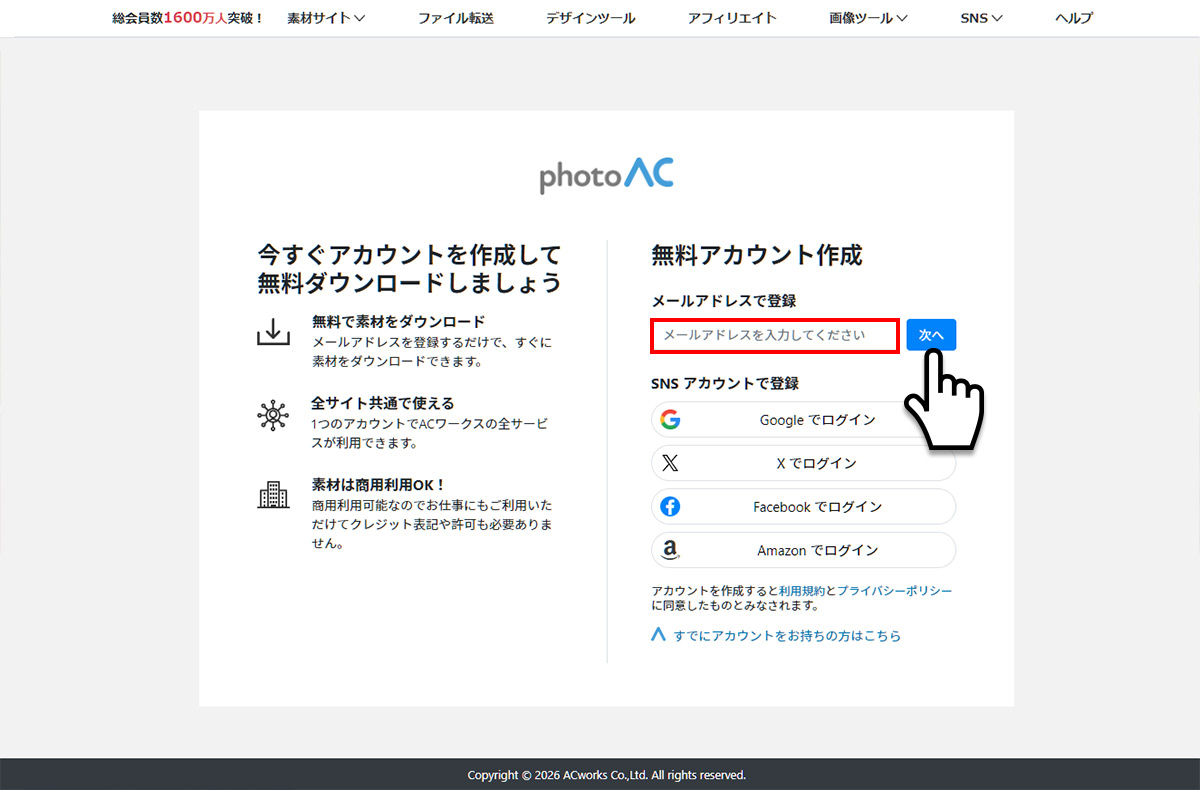Click the Google logo icon
Image resolution: width=1200 pixels, height=790 pixels.
[x=670, y=420]
